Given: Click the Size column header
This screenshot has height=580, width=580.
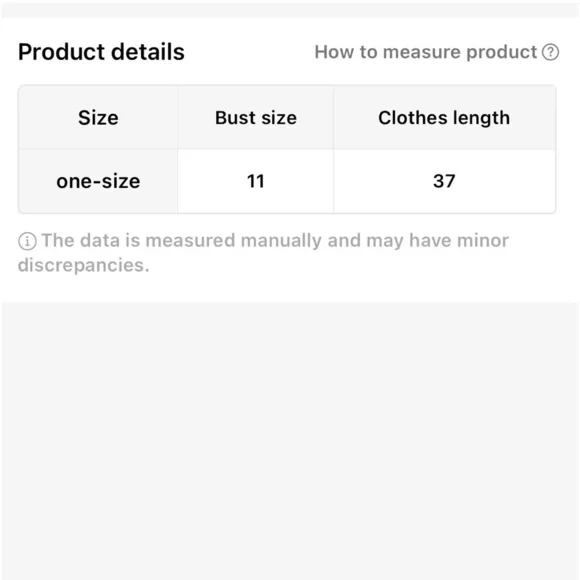Looking at the screenshot, I should 98,118.
